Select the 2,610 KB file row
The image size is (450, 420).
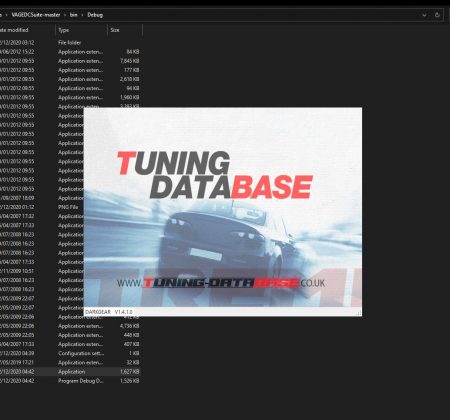click(x=70, y=79)
